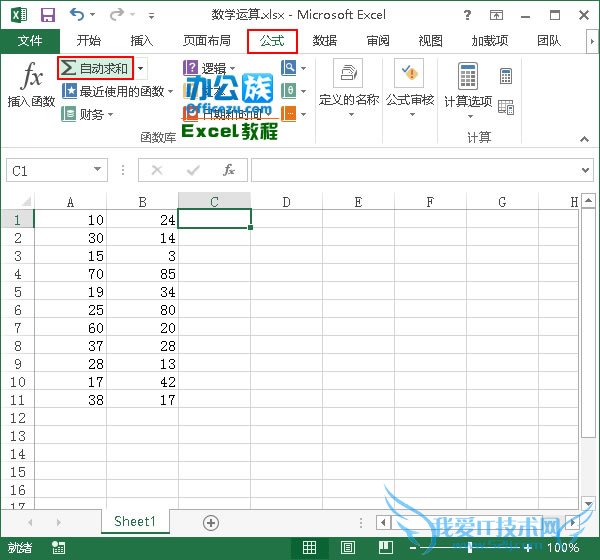
Task: Open the Data (数据) ribbon tab
Action: coord(324,41)
